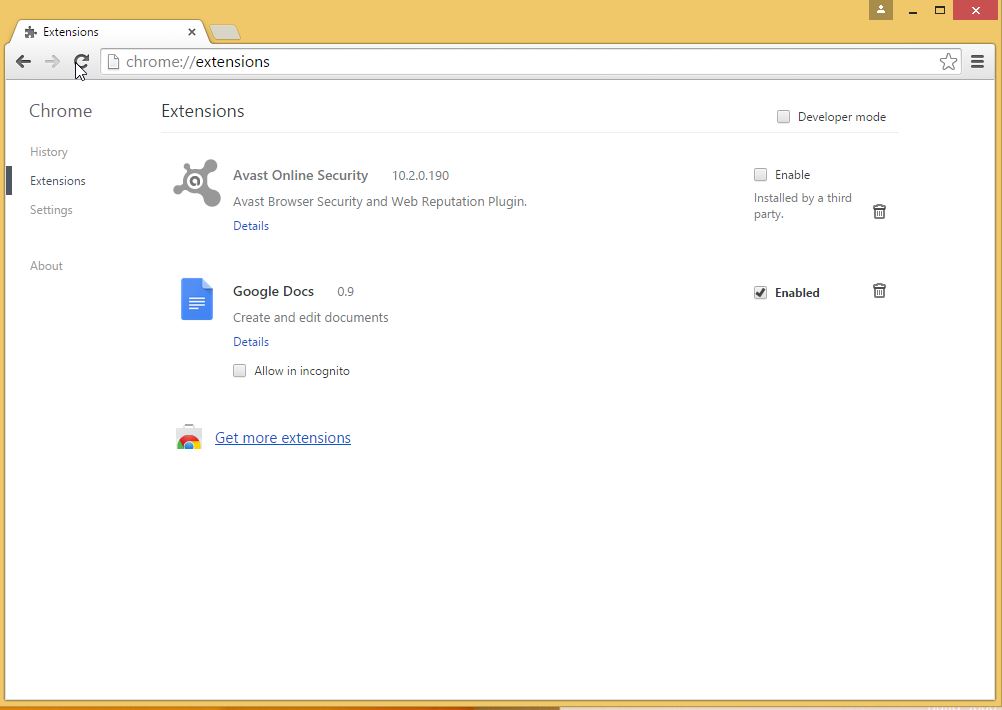
Task: Remove Avast Online Security via its trash icon
Action: tap(879, 212)
